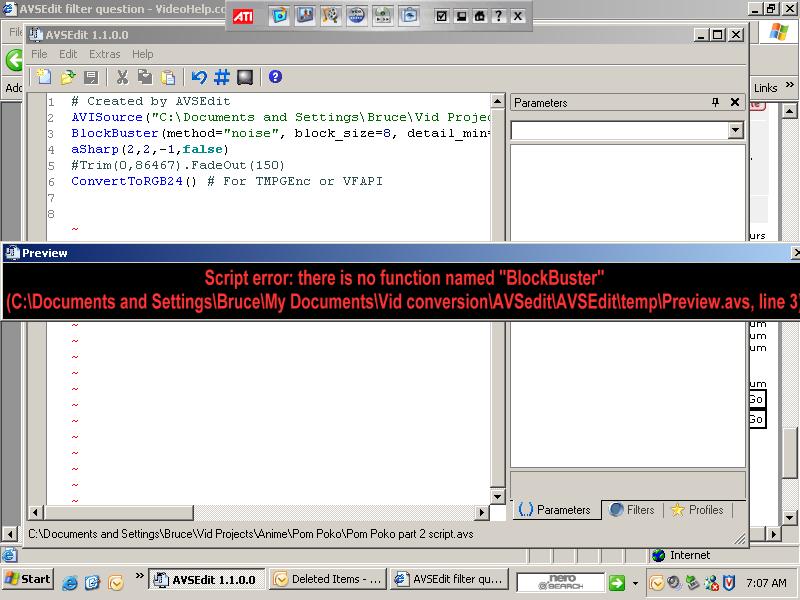Switch to the Parameters bottom tab

555,510
